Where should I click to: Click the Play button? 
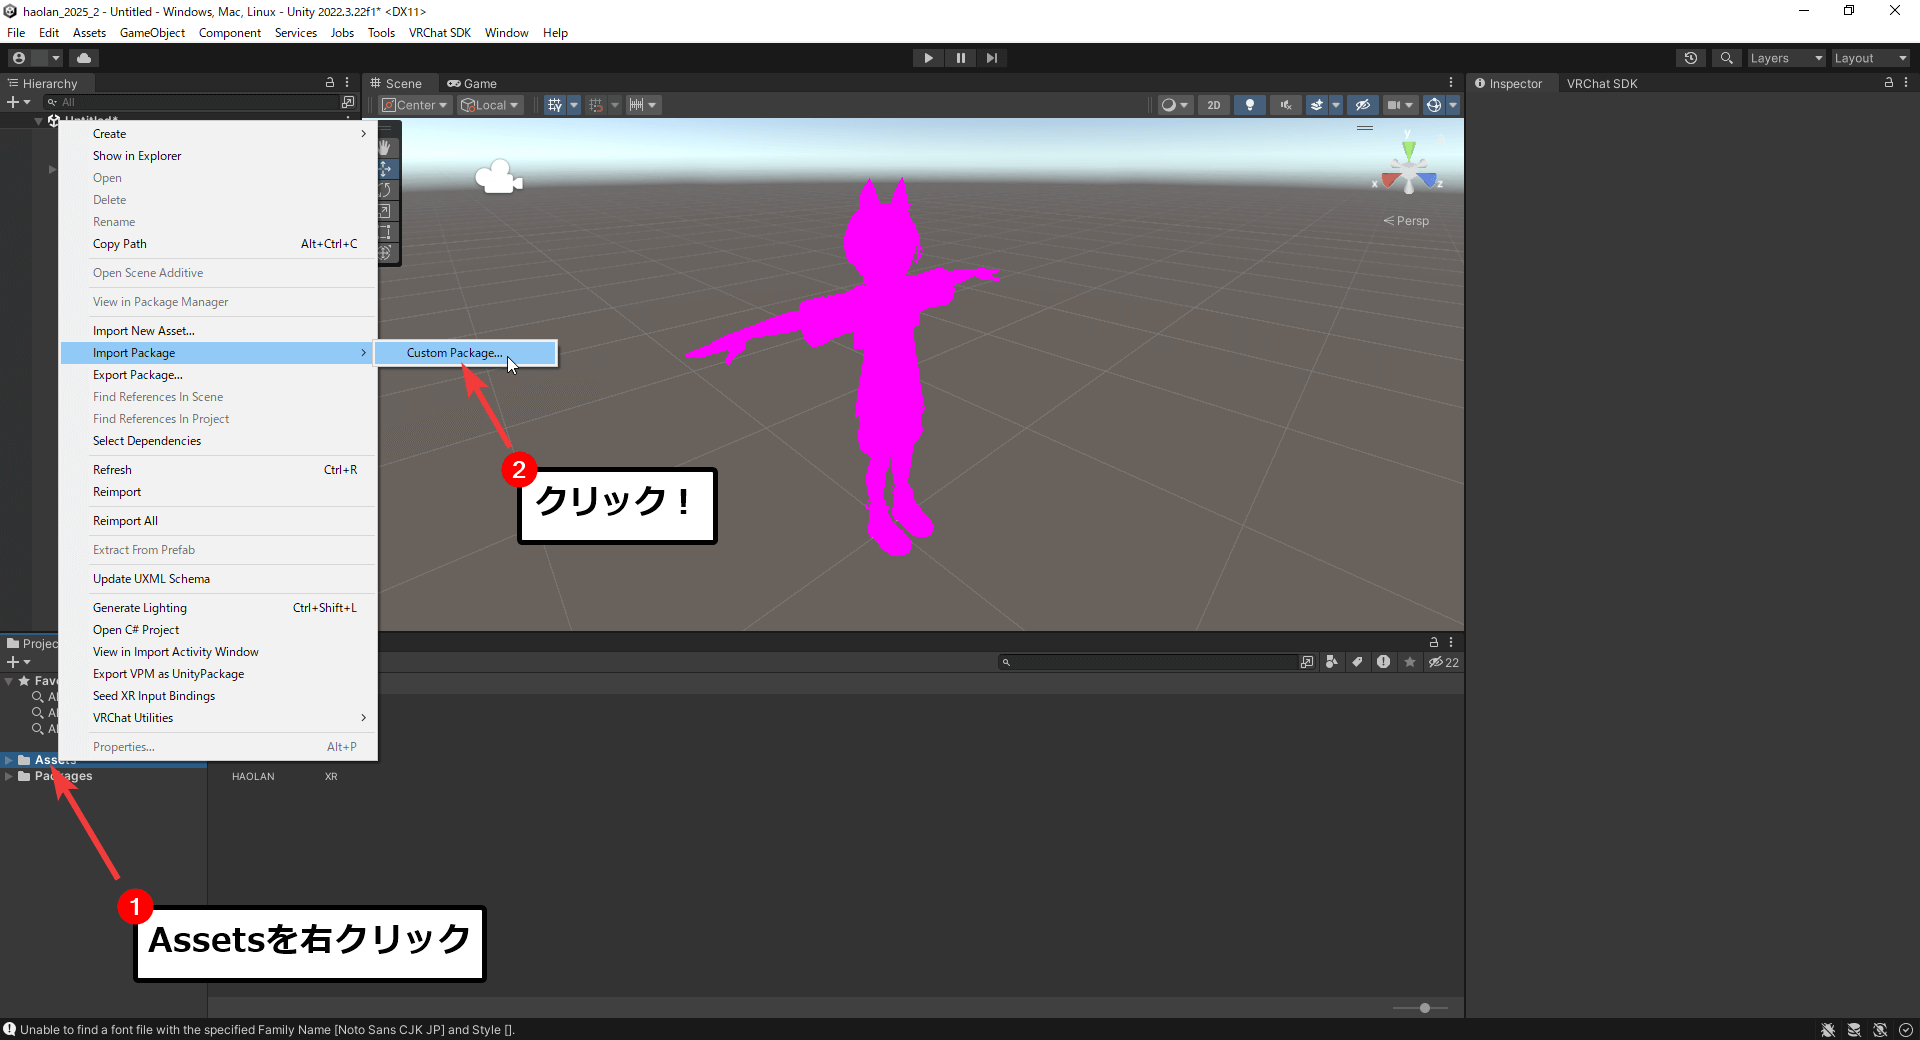pyautogui.click(x=928, y=58)
